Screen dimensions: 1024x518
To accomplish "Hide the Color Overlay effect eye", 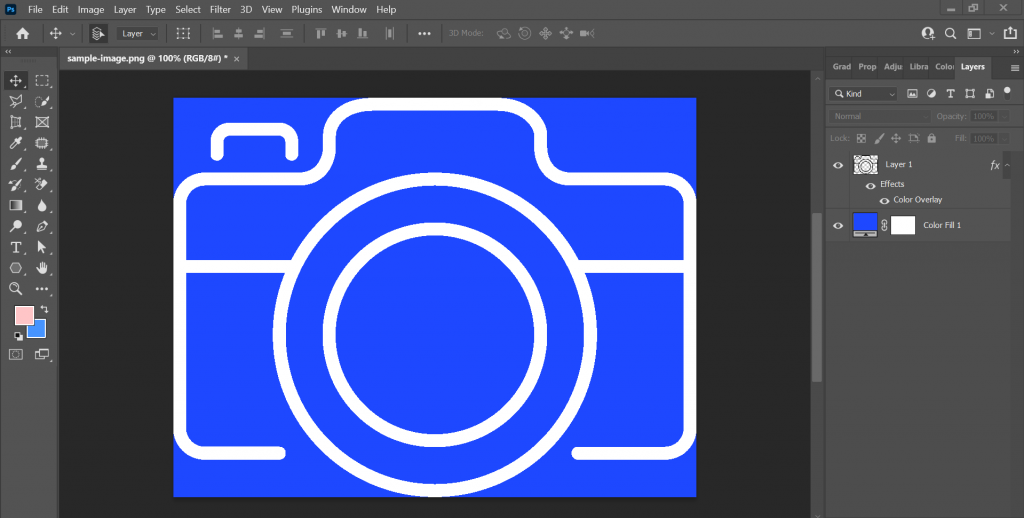I will [x=884, y=201].
